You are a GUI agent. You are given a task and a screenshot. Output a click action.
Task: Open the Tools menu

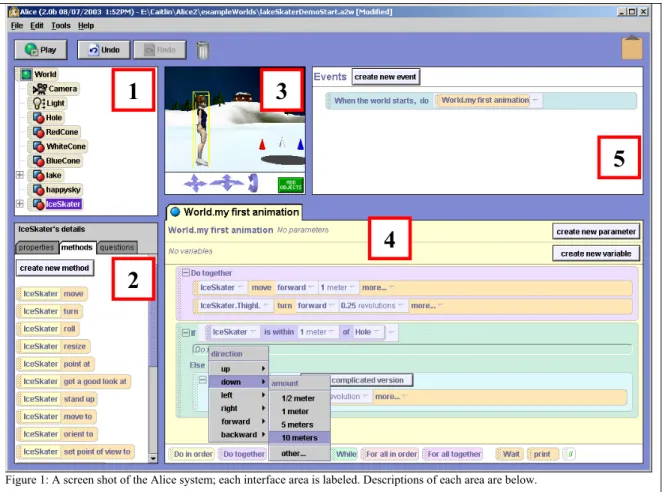pyautogui.click(x=61, y=25)
